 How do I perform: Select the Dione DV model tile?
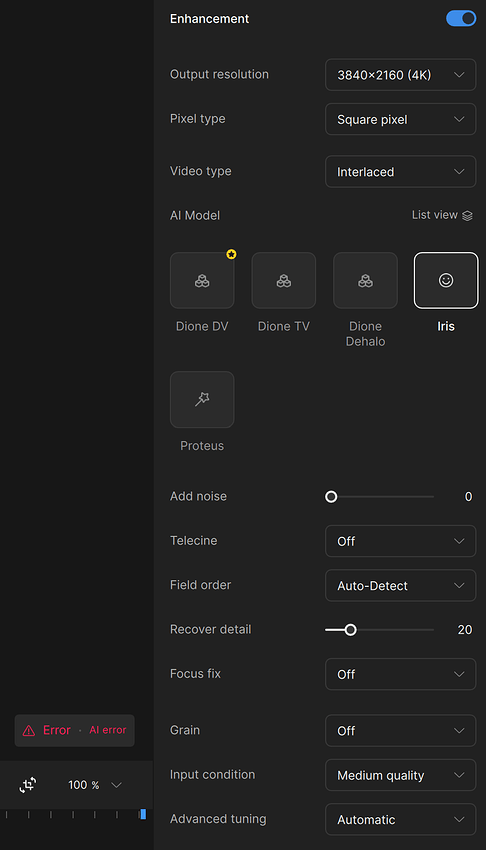(x=202, y=280)
